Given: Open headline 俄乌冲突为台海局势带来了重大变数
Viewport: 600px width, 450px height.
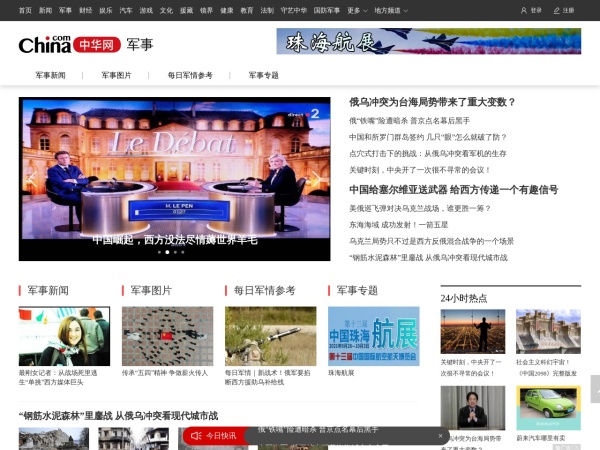Looking at the screenshot, I should click(432, 102).
